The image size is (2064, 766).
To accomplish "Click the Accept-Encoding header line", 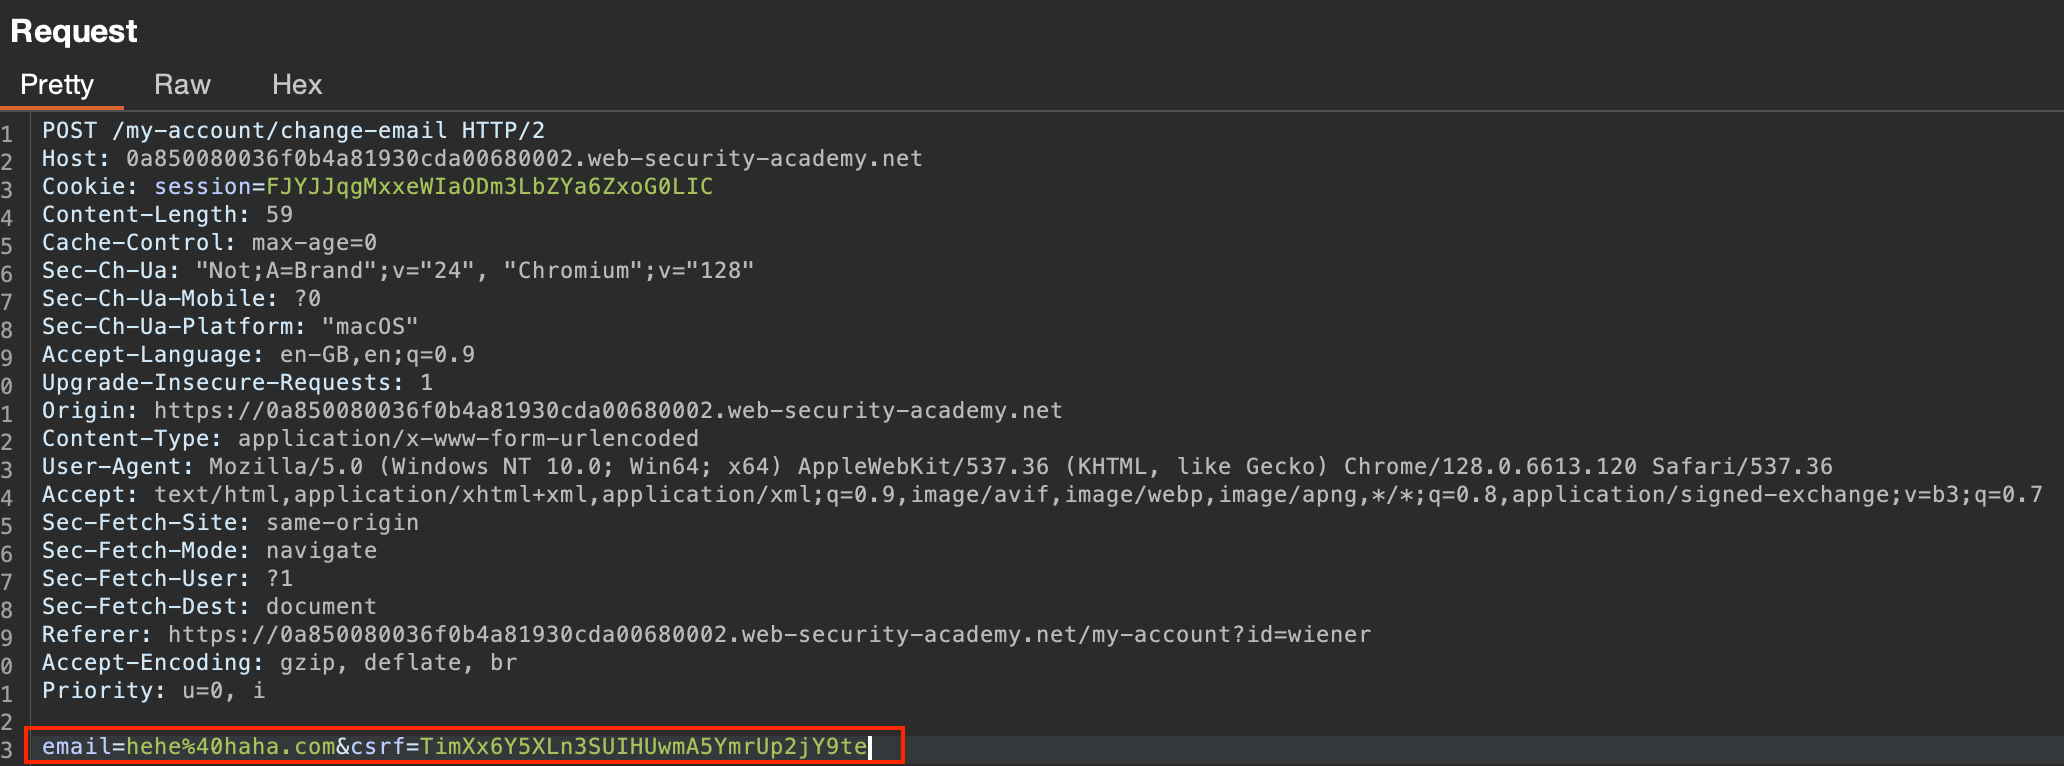I will tap(279, 663).
